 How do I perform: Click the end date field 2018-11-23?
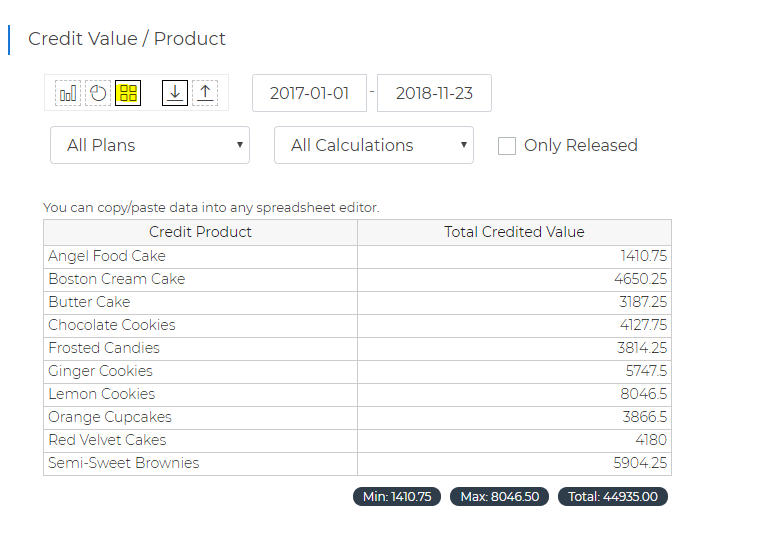point(434,93)
